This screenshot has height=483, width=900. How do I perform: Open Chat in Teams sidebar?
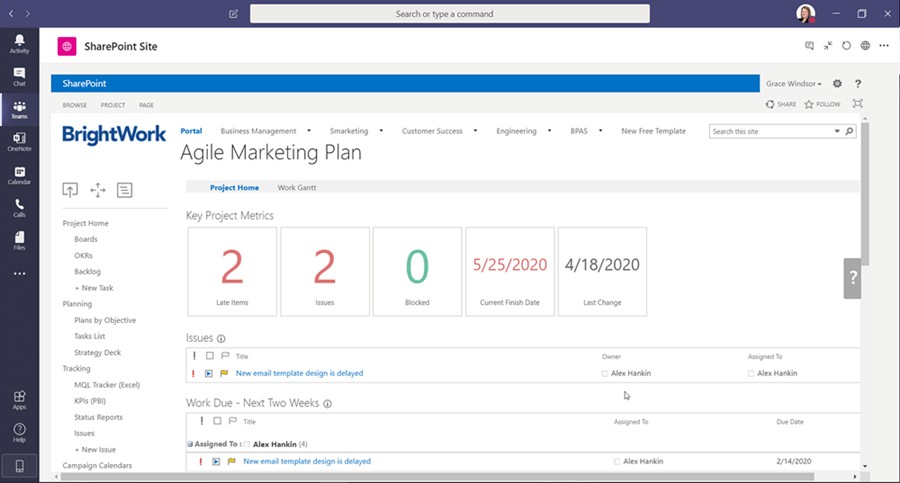[20, 76]
